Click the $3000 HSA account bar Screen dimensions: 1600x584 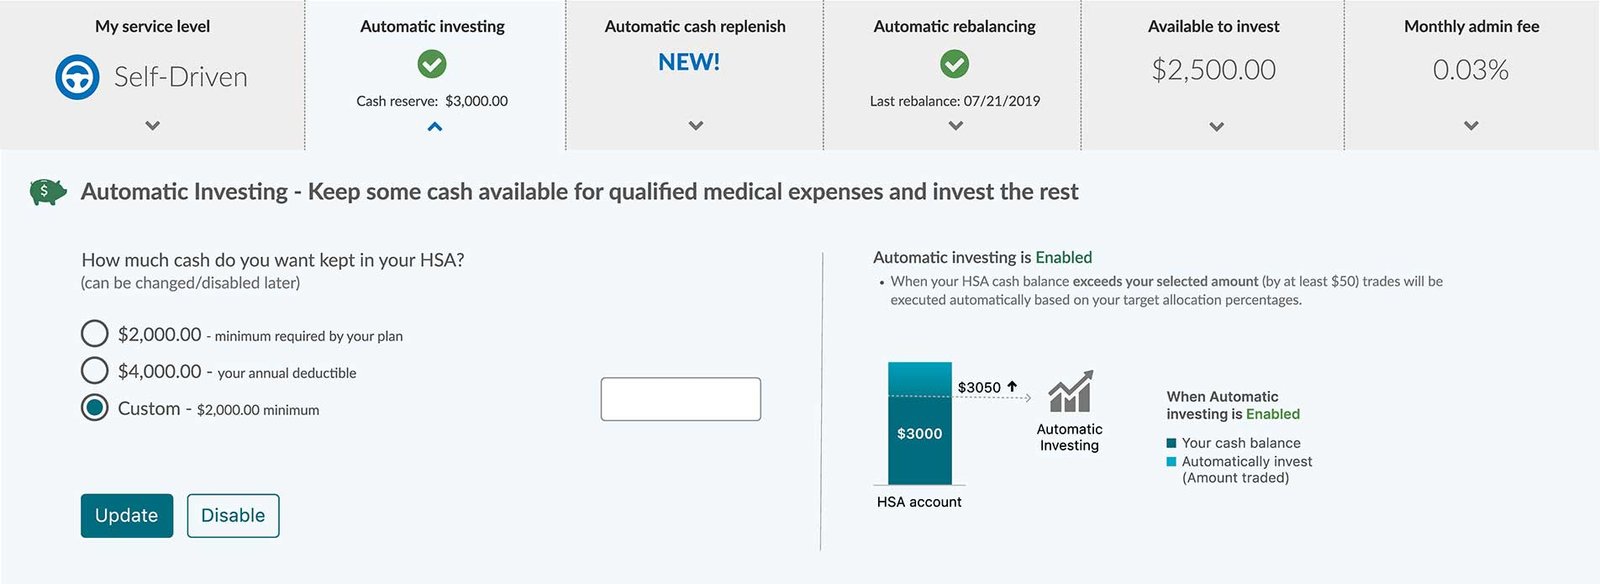coord(919,433)
